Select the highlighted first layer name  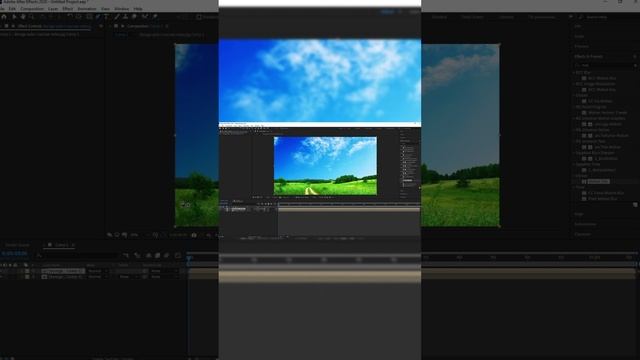click(63, 271)
